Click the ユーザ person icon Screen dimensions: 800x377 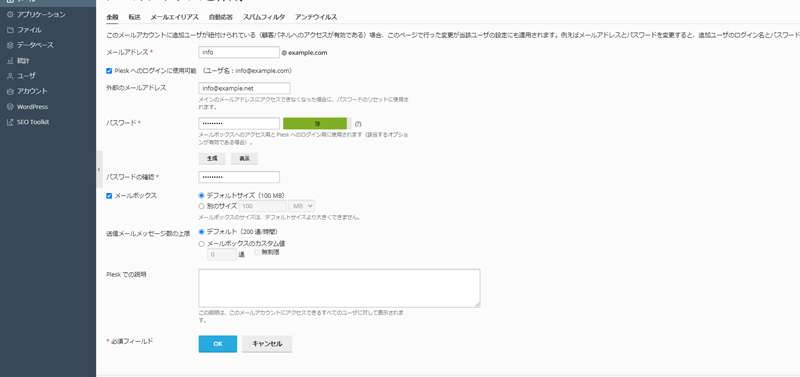(10, 76)
